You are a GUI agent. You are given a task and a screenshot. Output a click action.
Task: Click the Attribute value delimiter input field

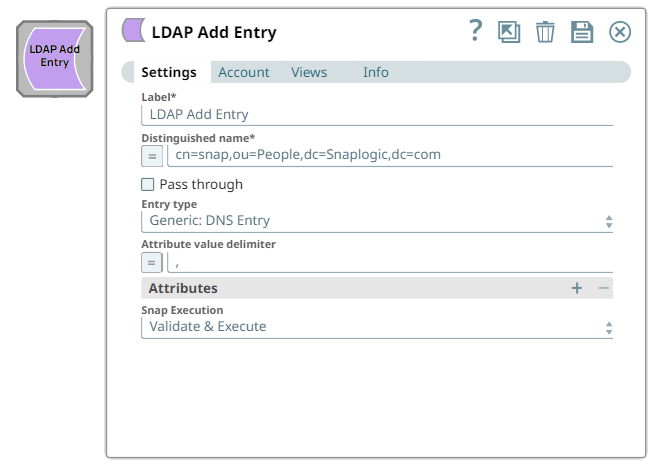point(390,263)
